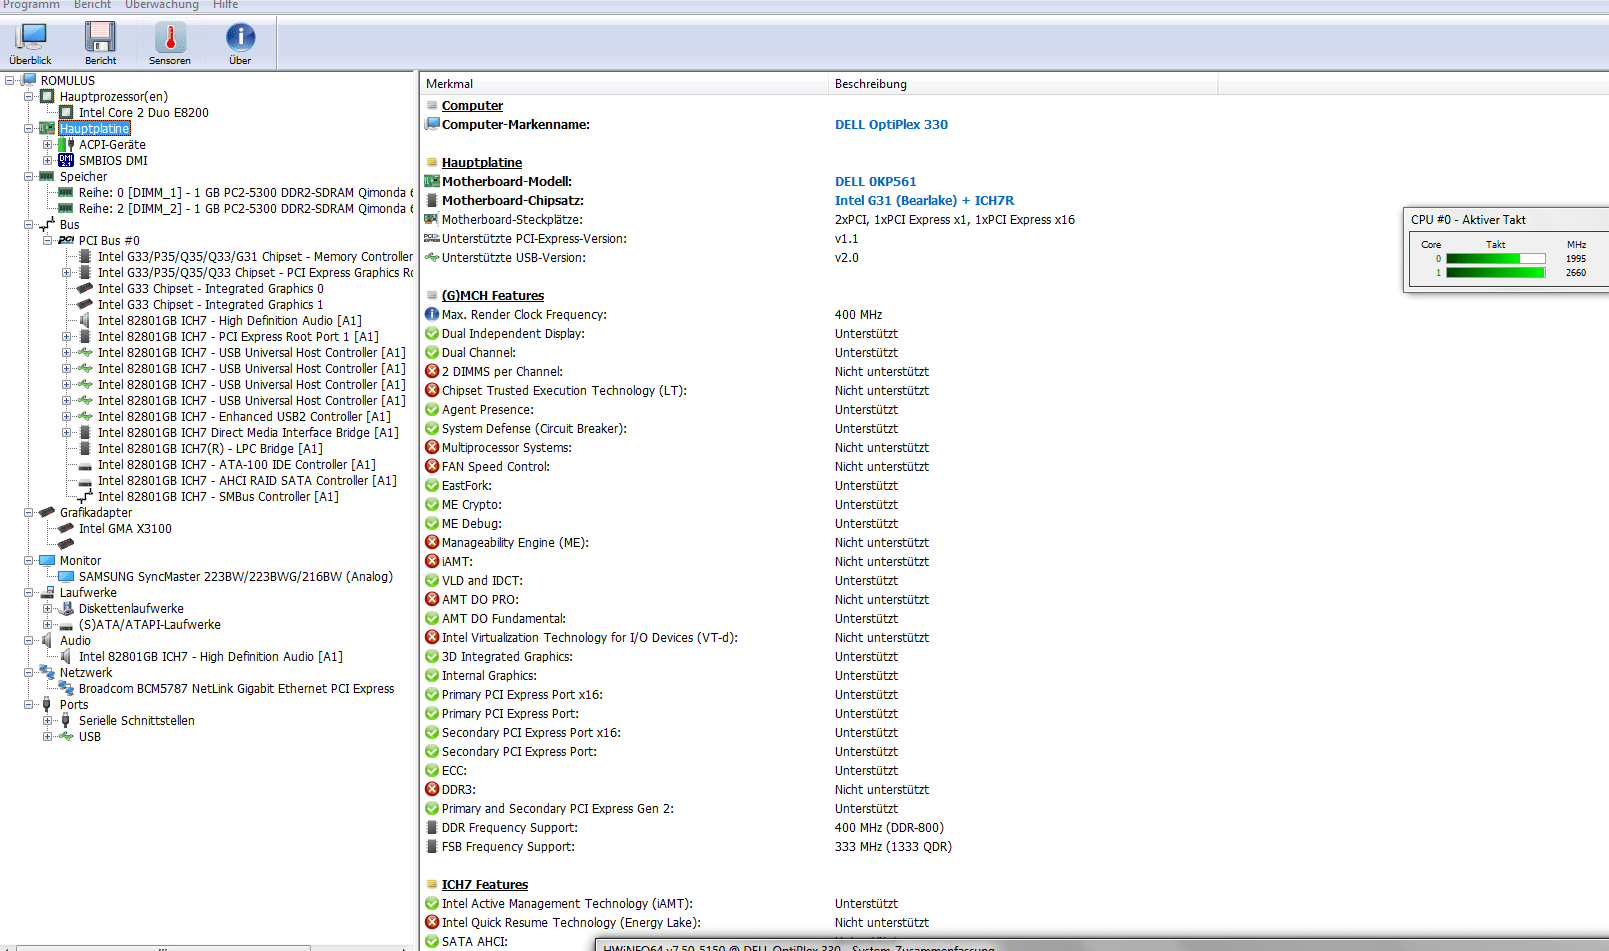This screenshot has width=1609, height=951.
Task: Open the Programm menu
Action: 31,5
